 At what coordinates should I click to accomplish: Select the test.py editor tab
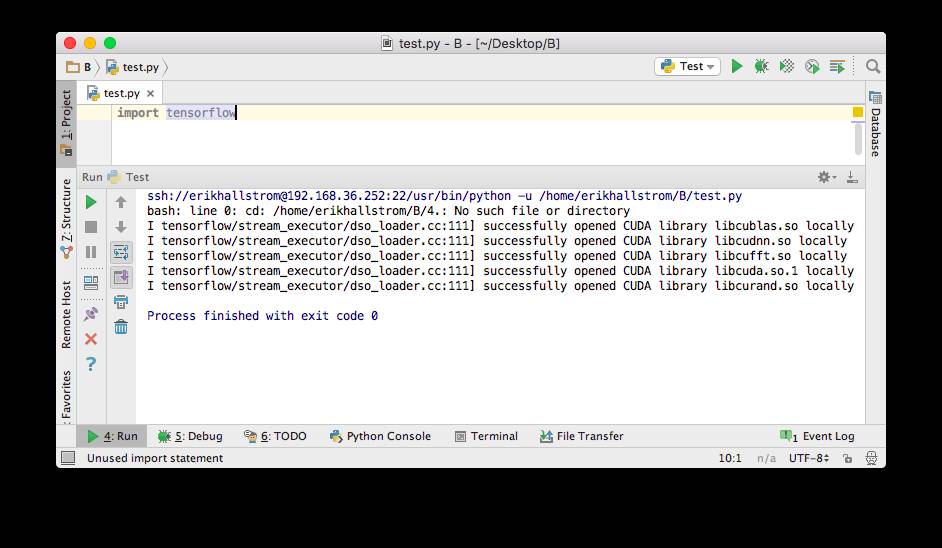pos(121,93)
